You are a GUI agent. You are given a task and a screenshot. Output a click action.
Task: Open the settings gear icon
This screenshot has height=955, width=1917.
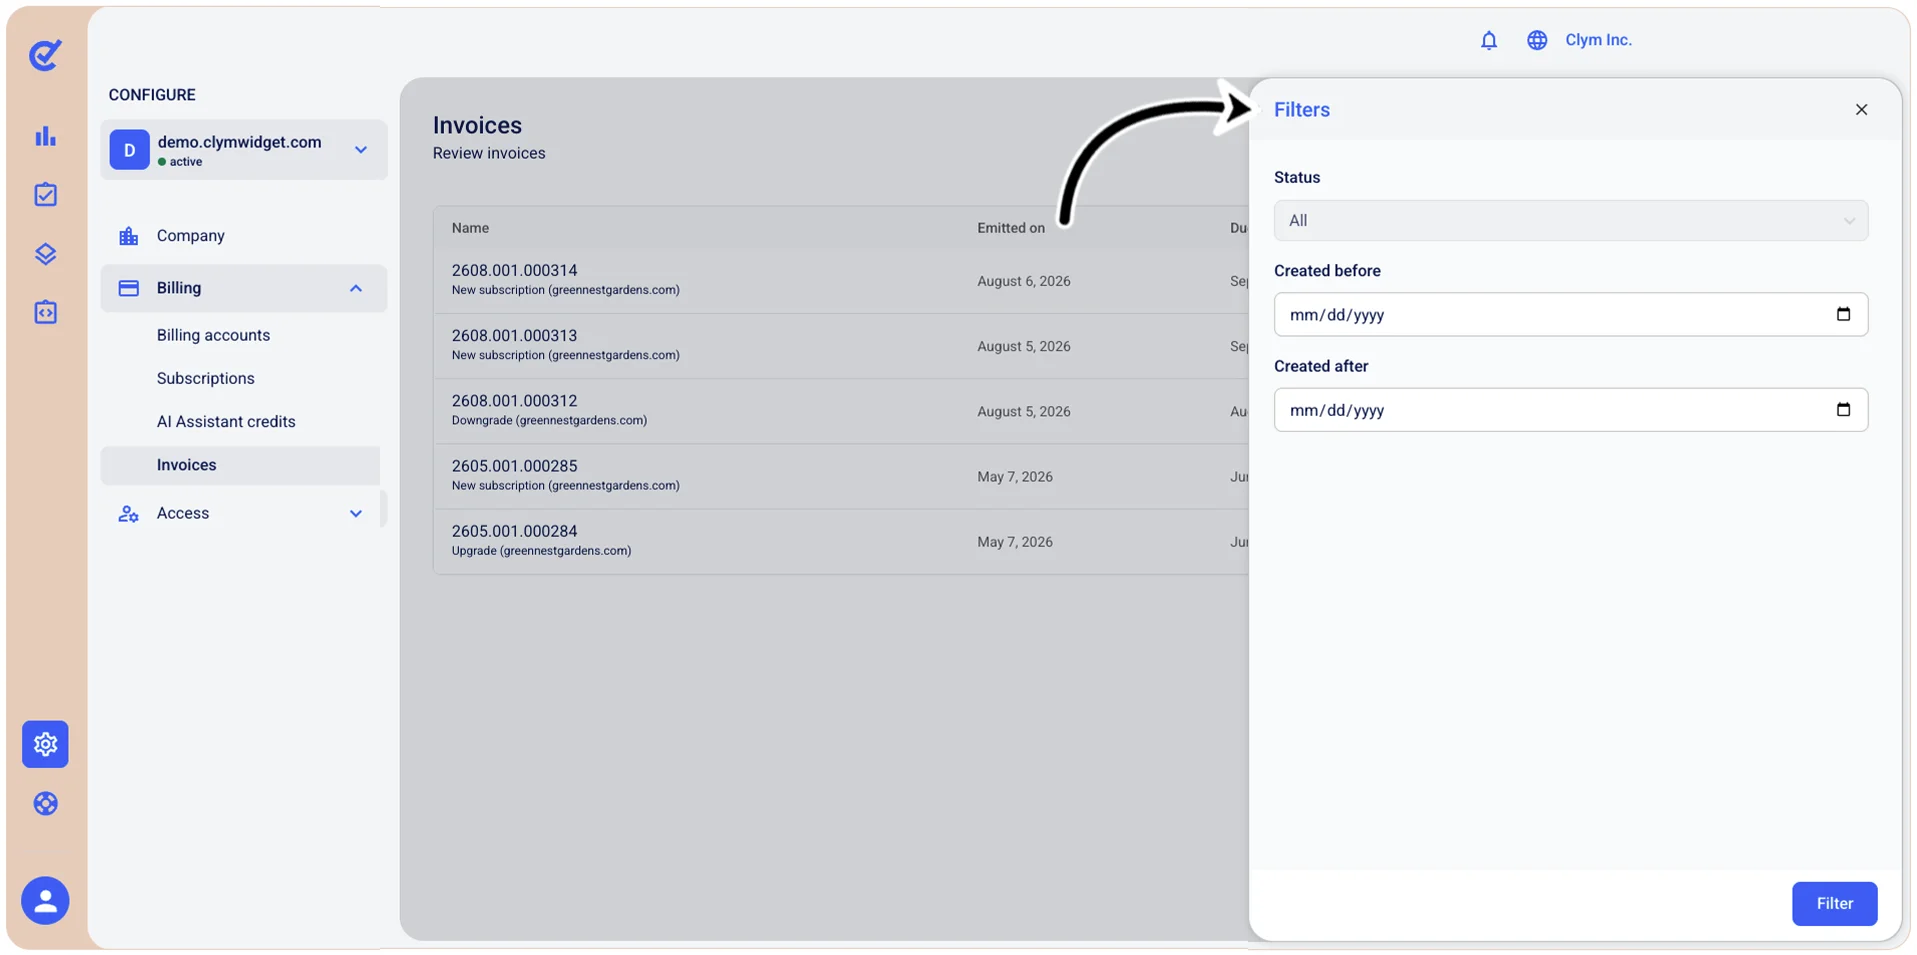[45, 744]
